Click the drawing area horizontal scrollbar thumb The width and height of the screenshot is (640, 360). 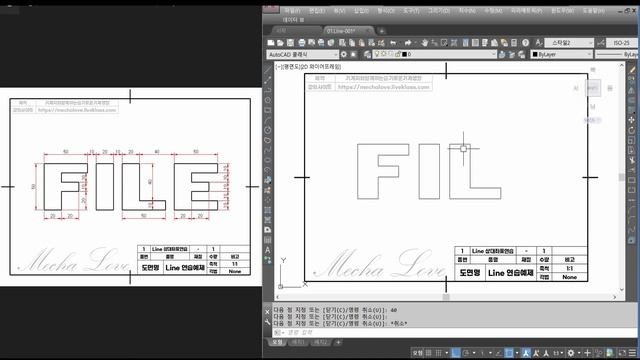point(446,297)
